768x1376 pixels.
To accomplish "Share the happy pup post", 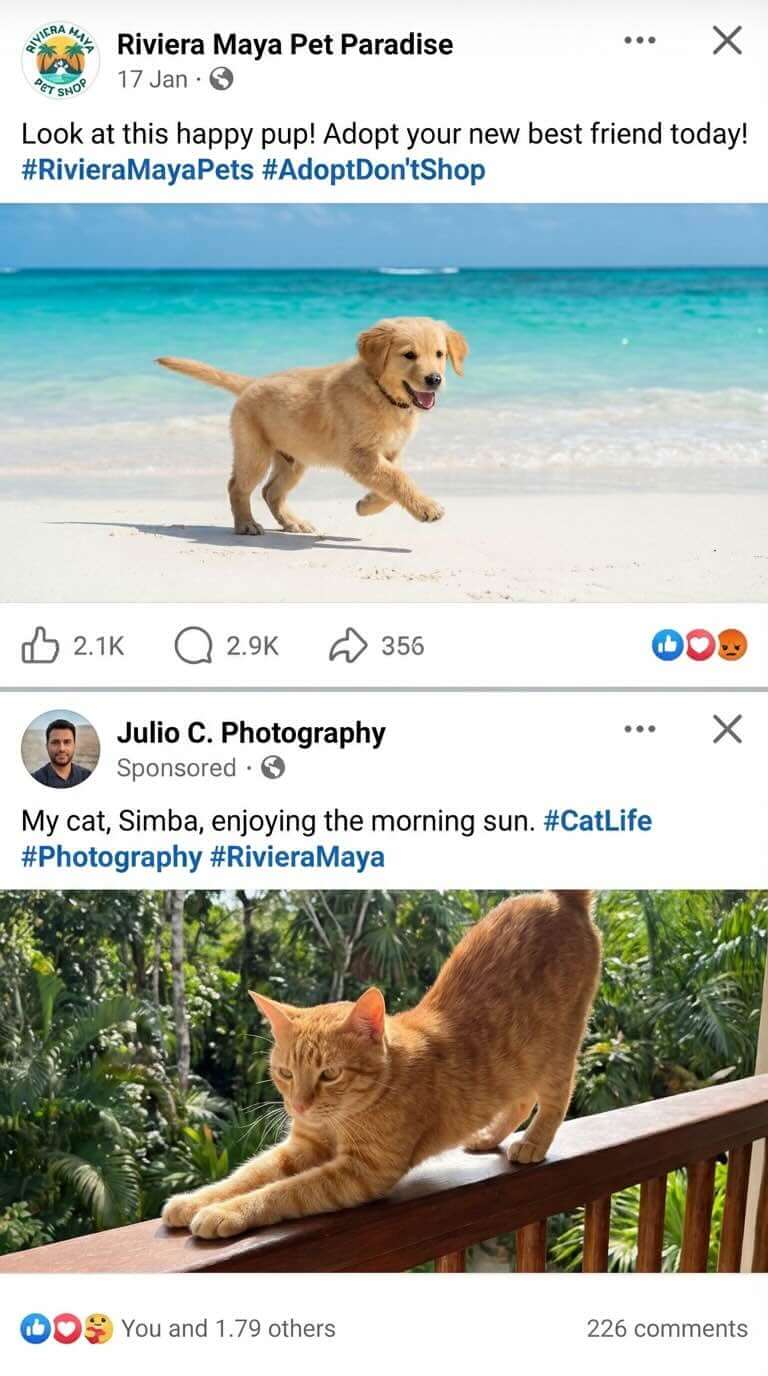I will click(x=376, y=646).
